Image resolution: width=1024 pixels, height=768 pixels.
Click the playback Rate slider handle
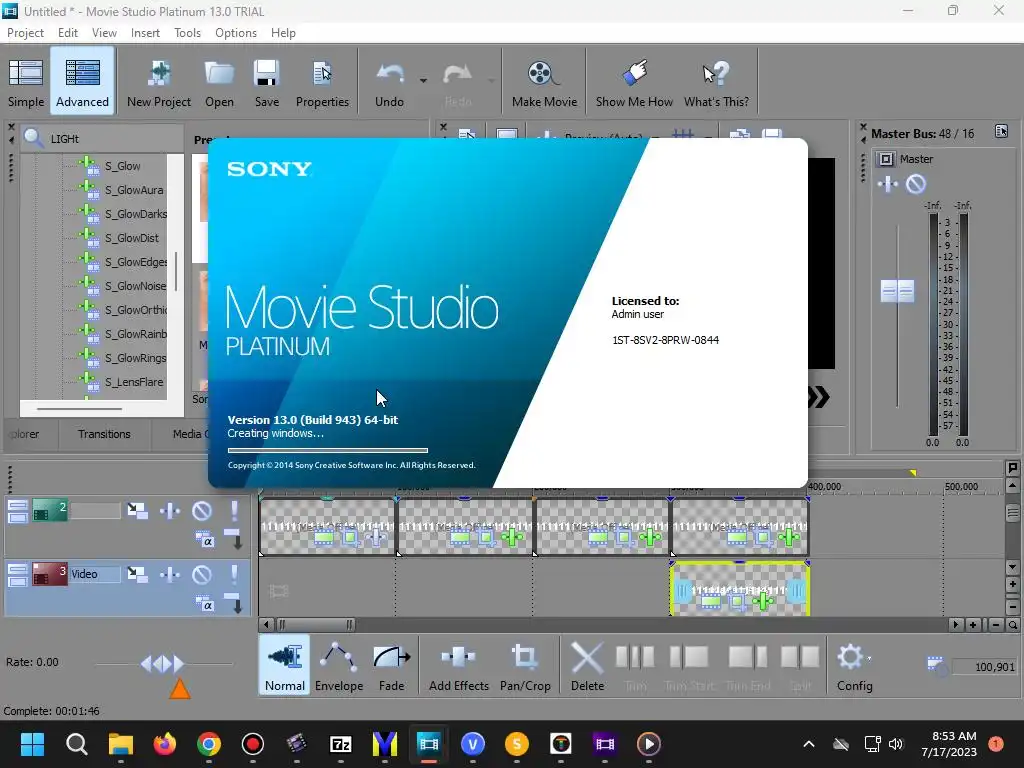pyautogui.click(x=162, y=664)
